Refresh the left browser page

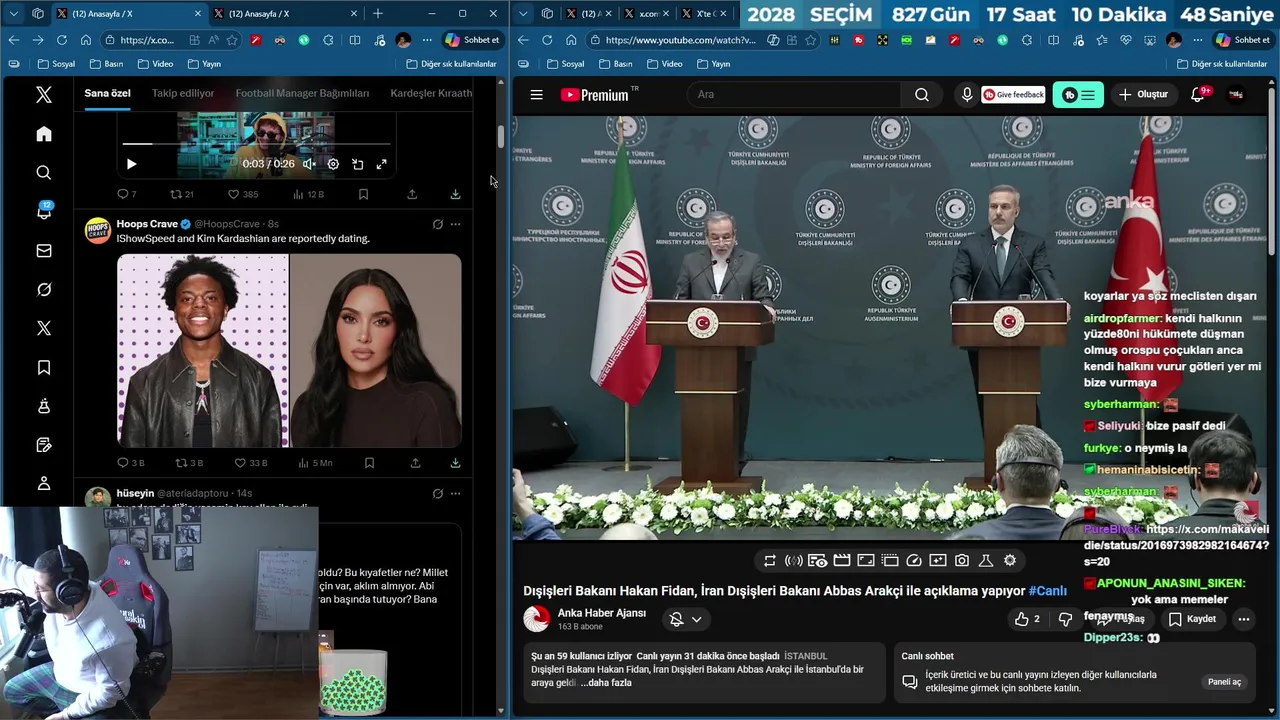[61, 40]
